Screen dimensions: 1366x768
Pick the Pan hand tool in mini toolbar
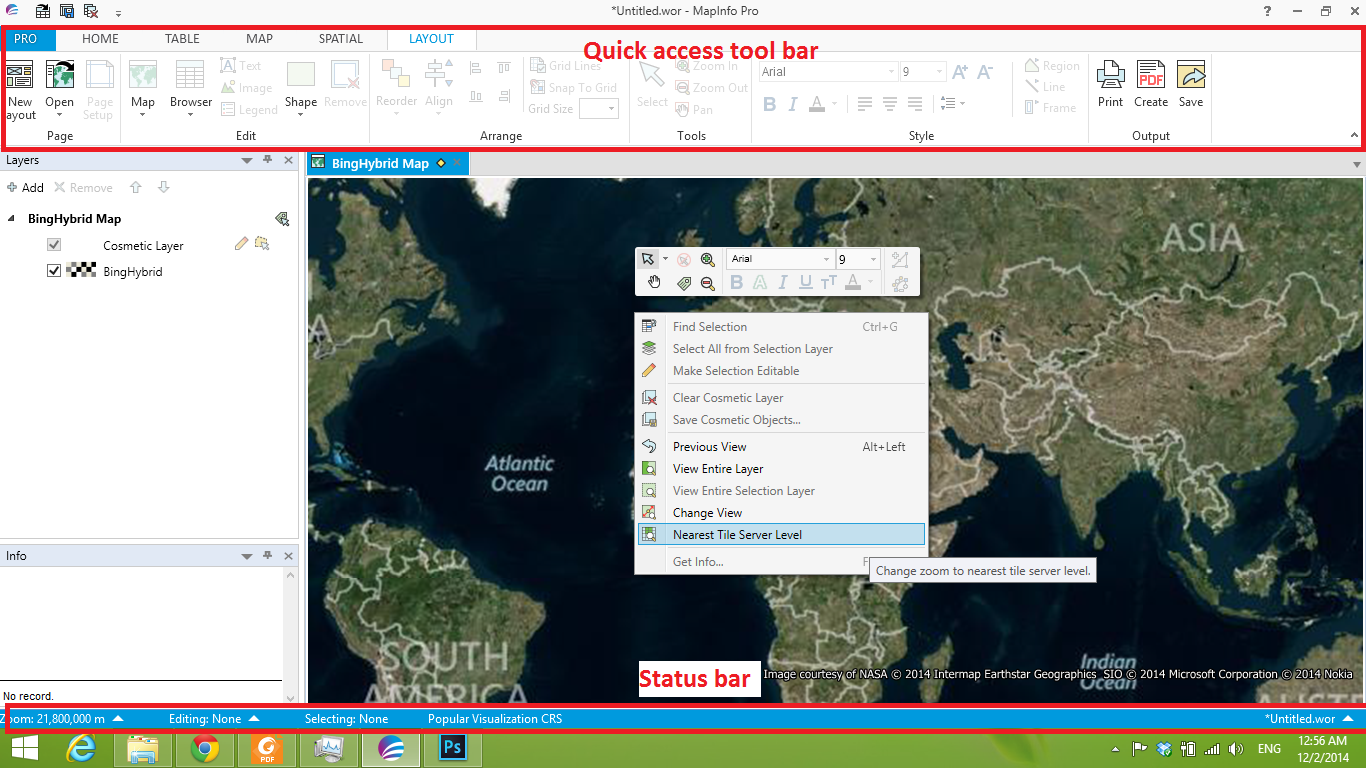coord(654,283)
